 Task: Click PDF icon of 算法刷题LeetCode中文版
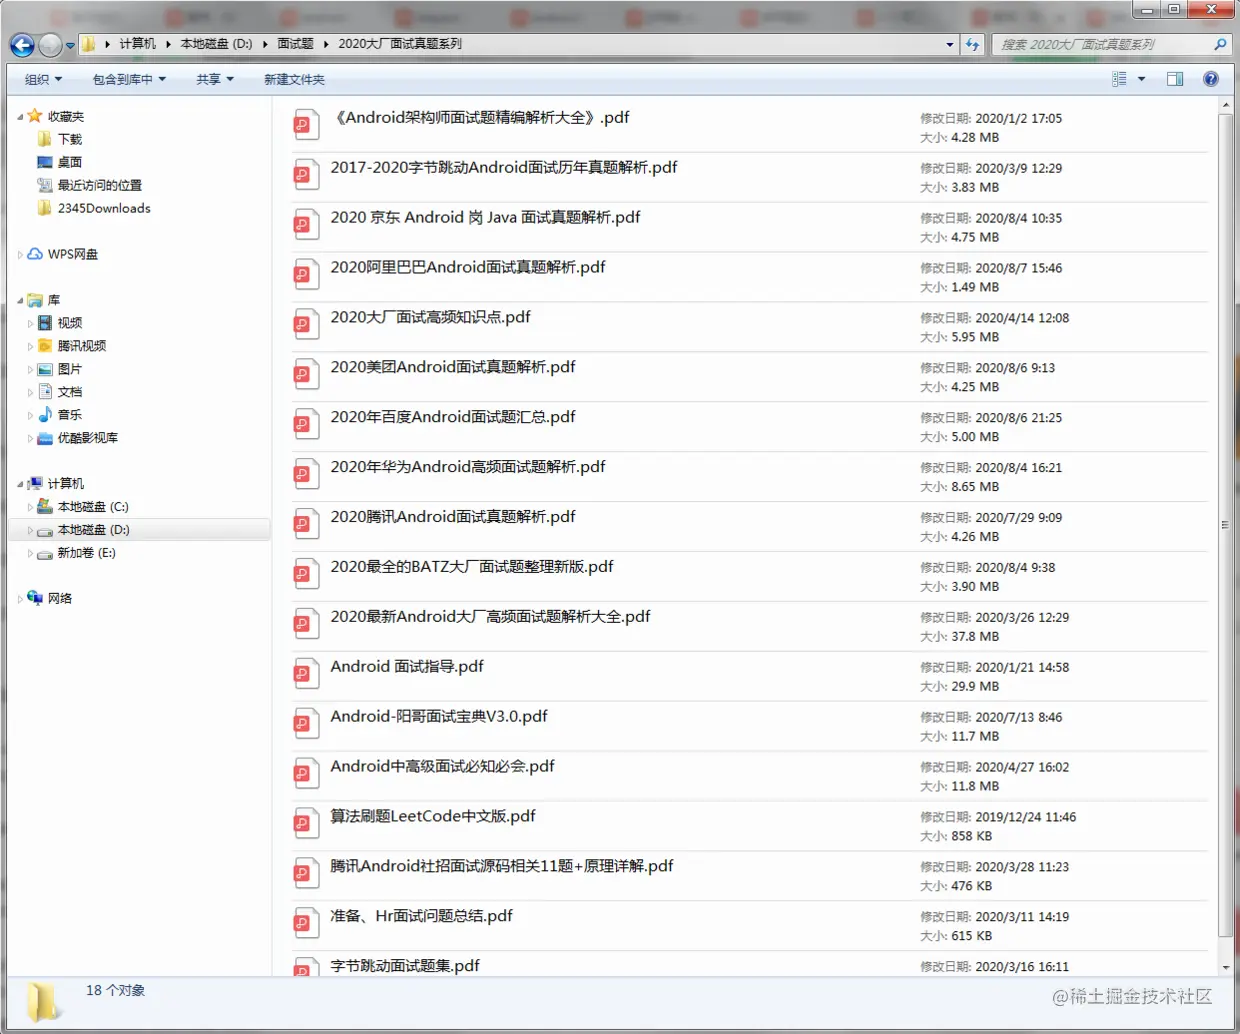coord(305,825)
